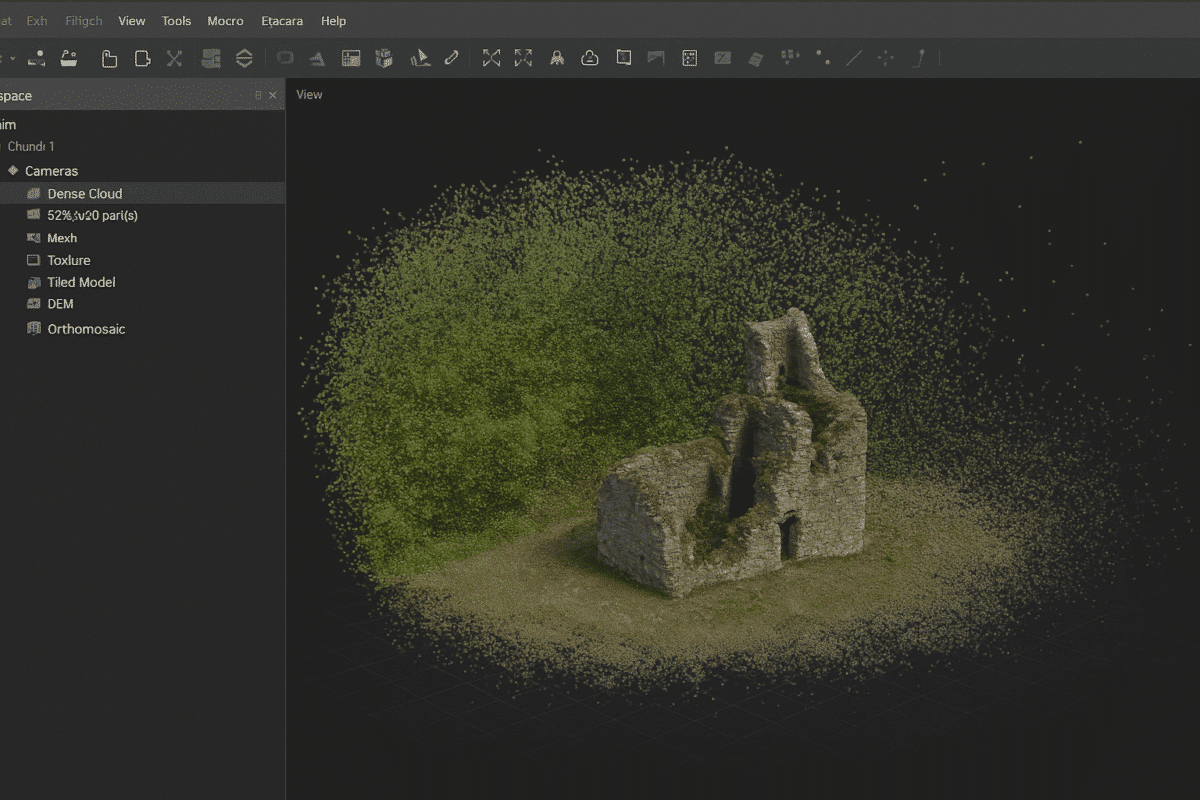Click the bell-shaped toolbar icon
1200x800 pixels.
pyautogui.click(x=557, y=58)
